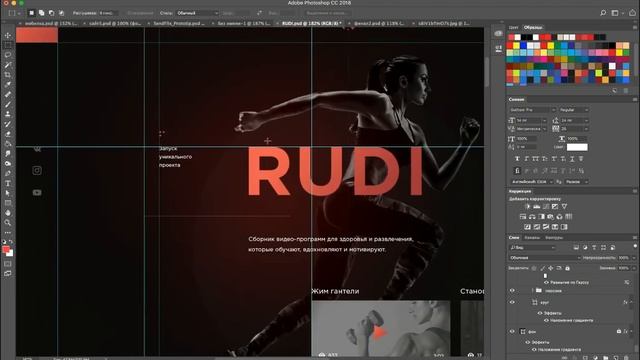640x360 pixels.
Task: Select the Pen tool
Action: click(x=8, y=173)
